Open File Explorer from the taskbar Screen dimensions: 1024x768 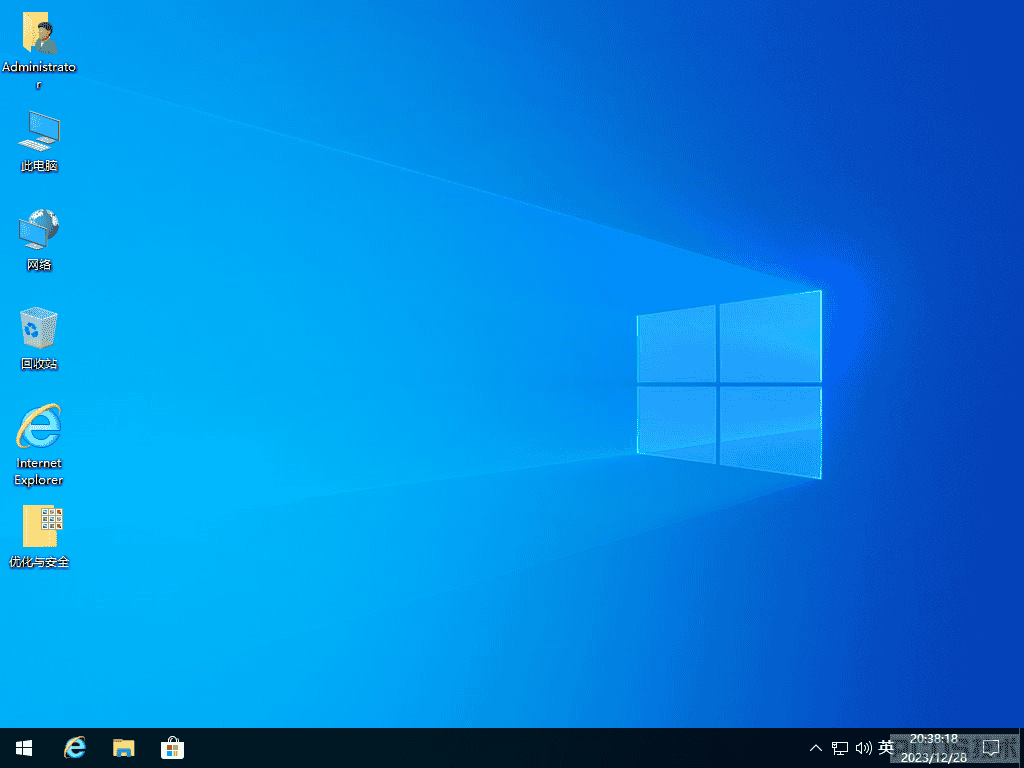pos(123,748)
